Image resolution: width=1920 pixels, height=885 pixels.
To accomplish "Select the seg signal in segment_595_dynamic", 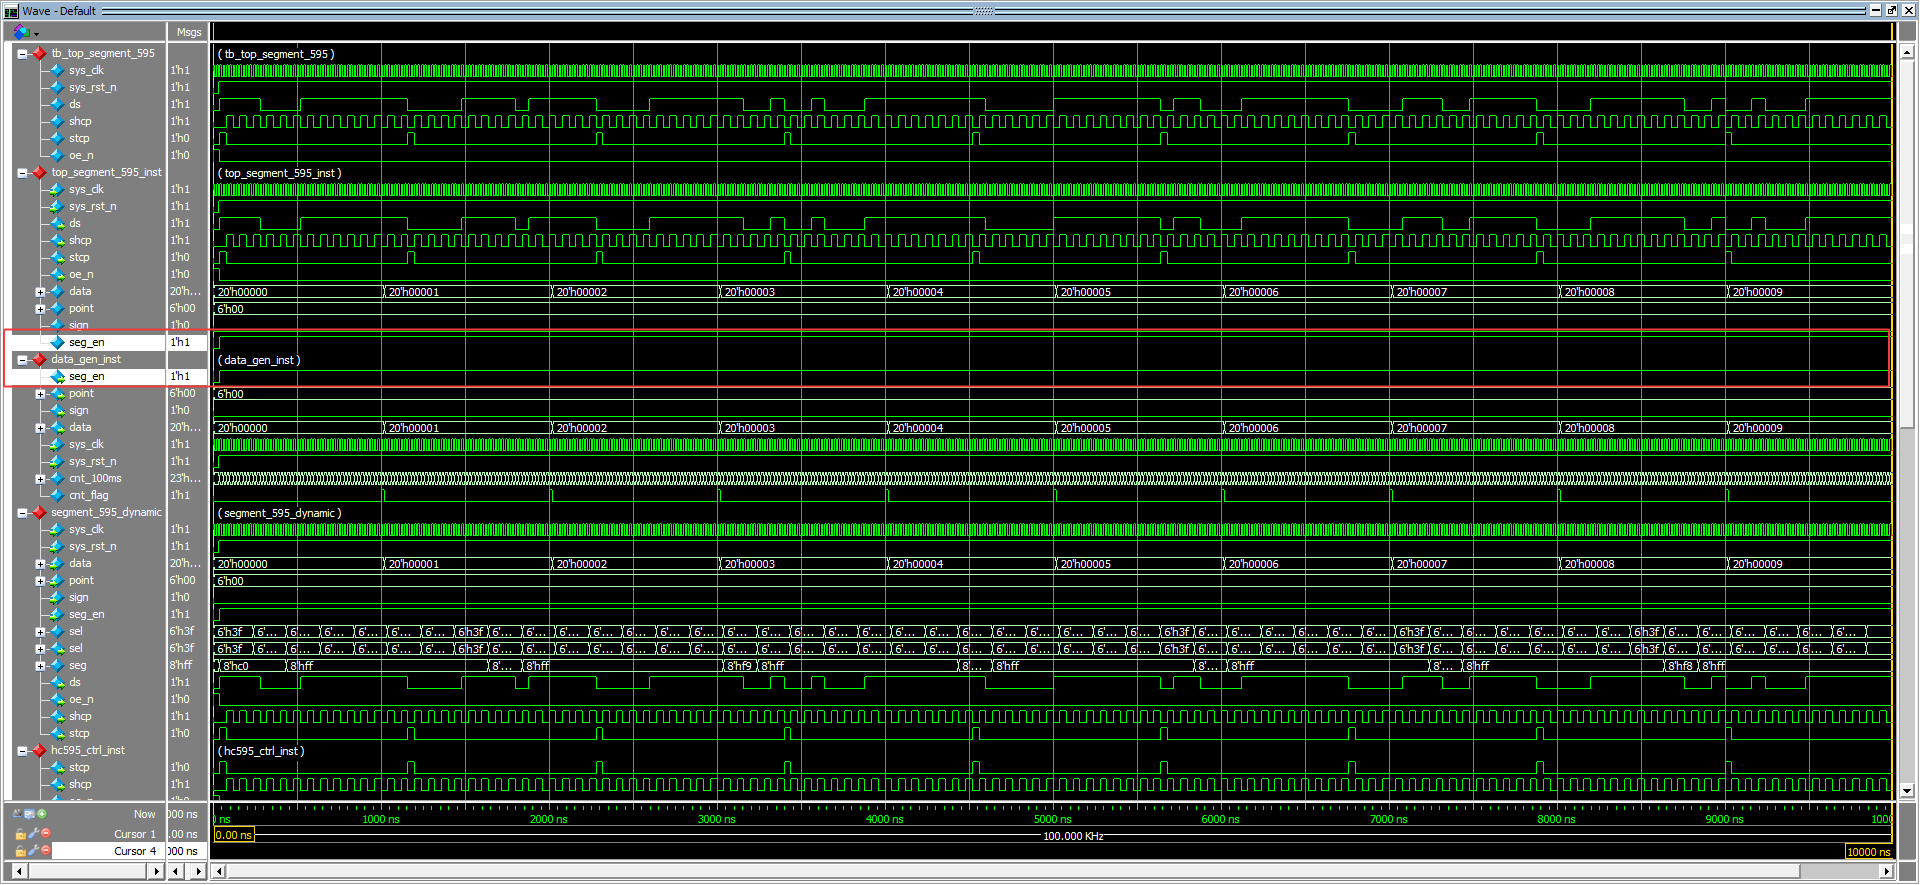I will click(x=77, y=666).
